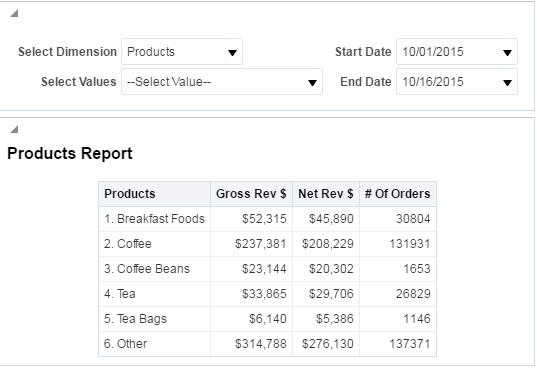
Task: Click the 1146 orders cell
Action: click(x=398, y=319)
